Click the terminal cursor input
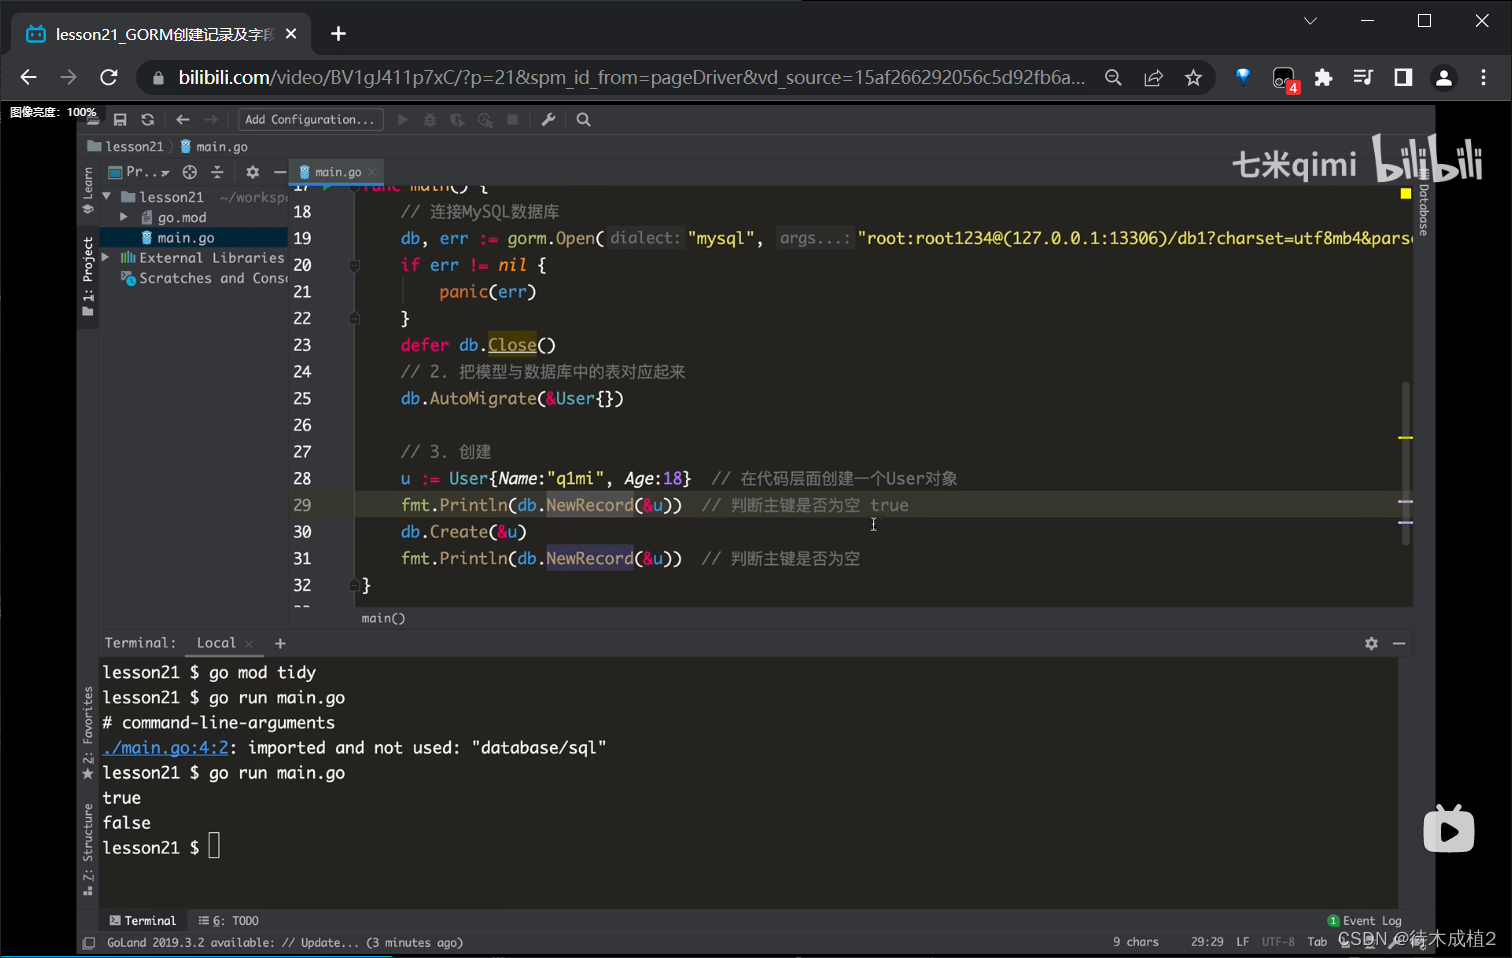The width and height of the screenshot is (1512, 958). coord(214,847)
